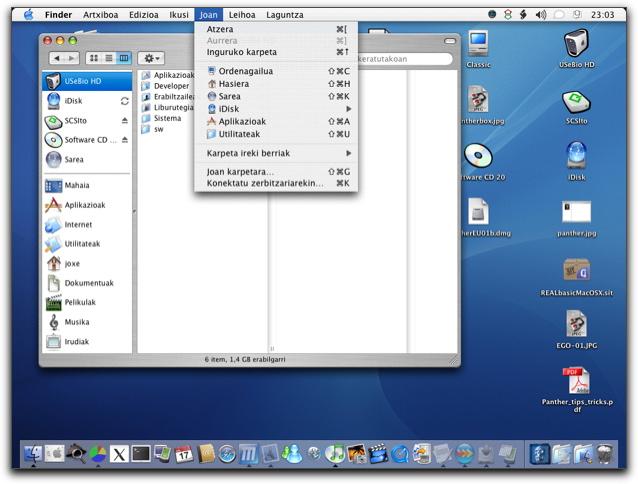Open iCal from the Dock
The height and width of the screenshot is (484, 638).
pos(184,454)
